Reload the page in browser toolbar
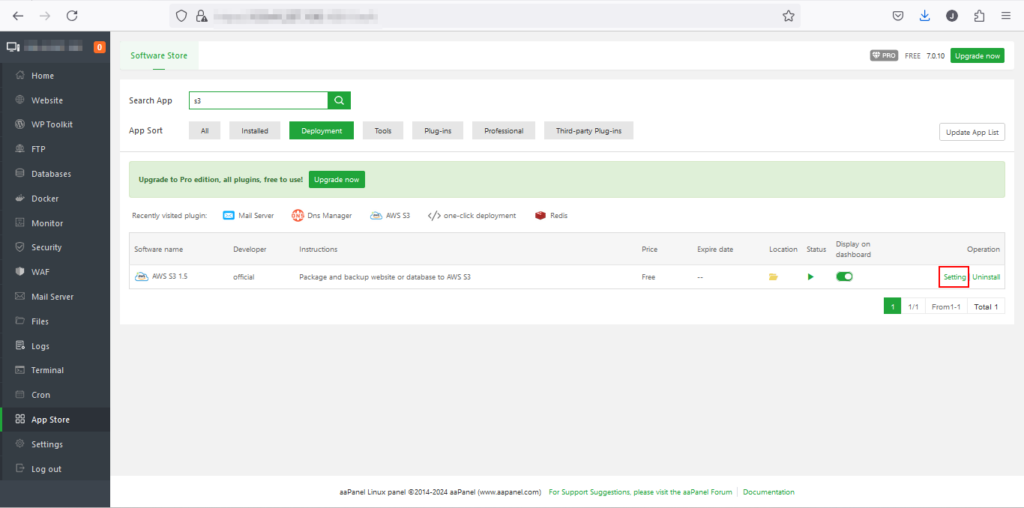 point(72,16)
